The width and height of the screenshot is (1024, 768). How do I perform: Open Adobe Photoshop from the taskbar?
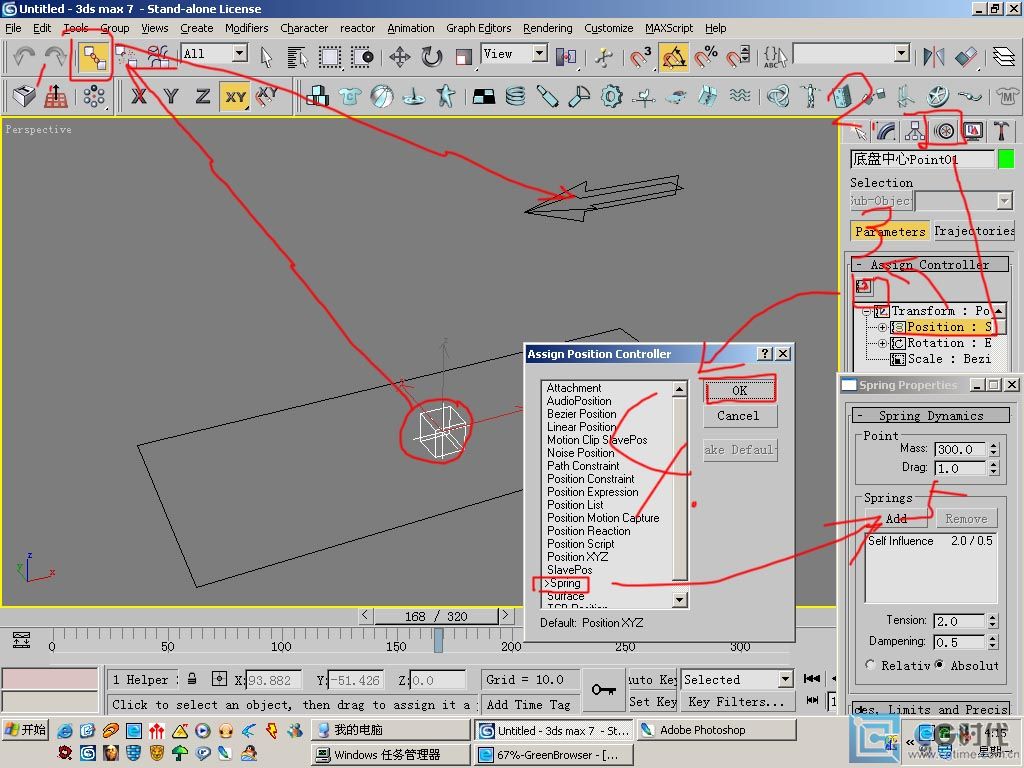tap(716, 730)
